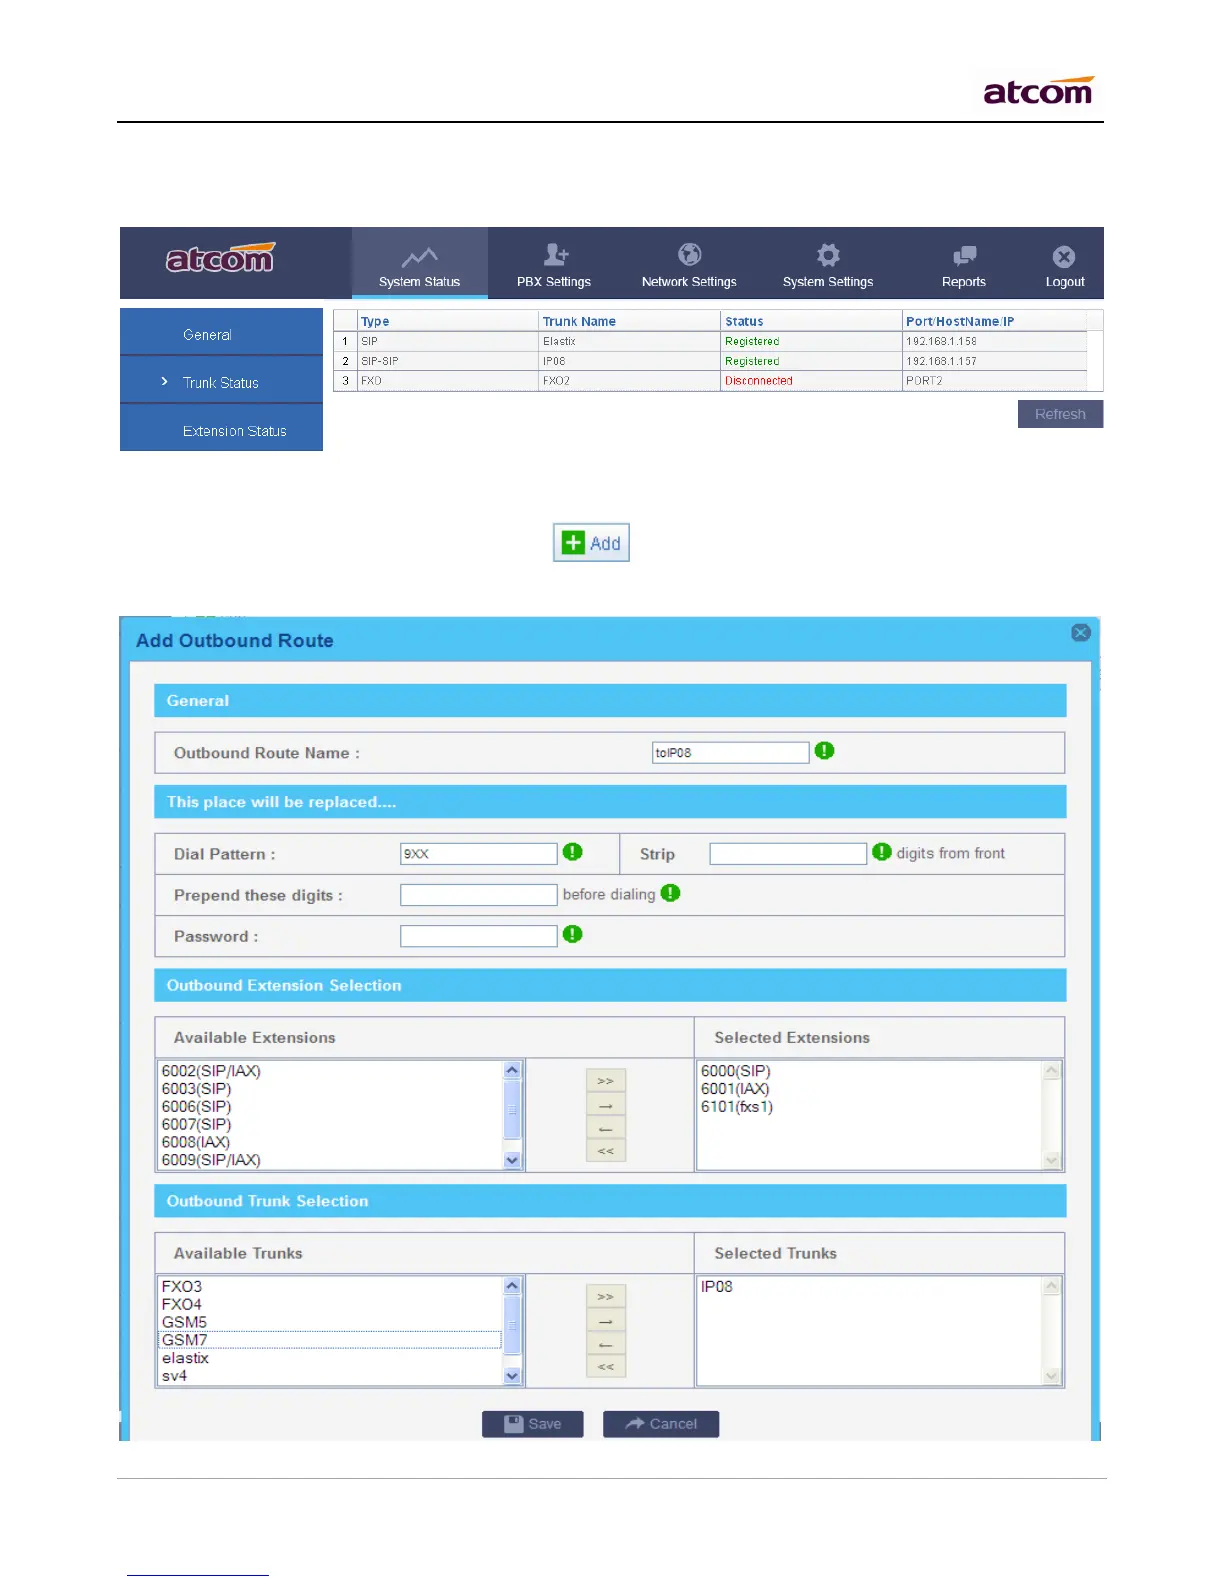
Task: Click the Strip digits input field
Action: pyautogui.click(x=788, y=853)
